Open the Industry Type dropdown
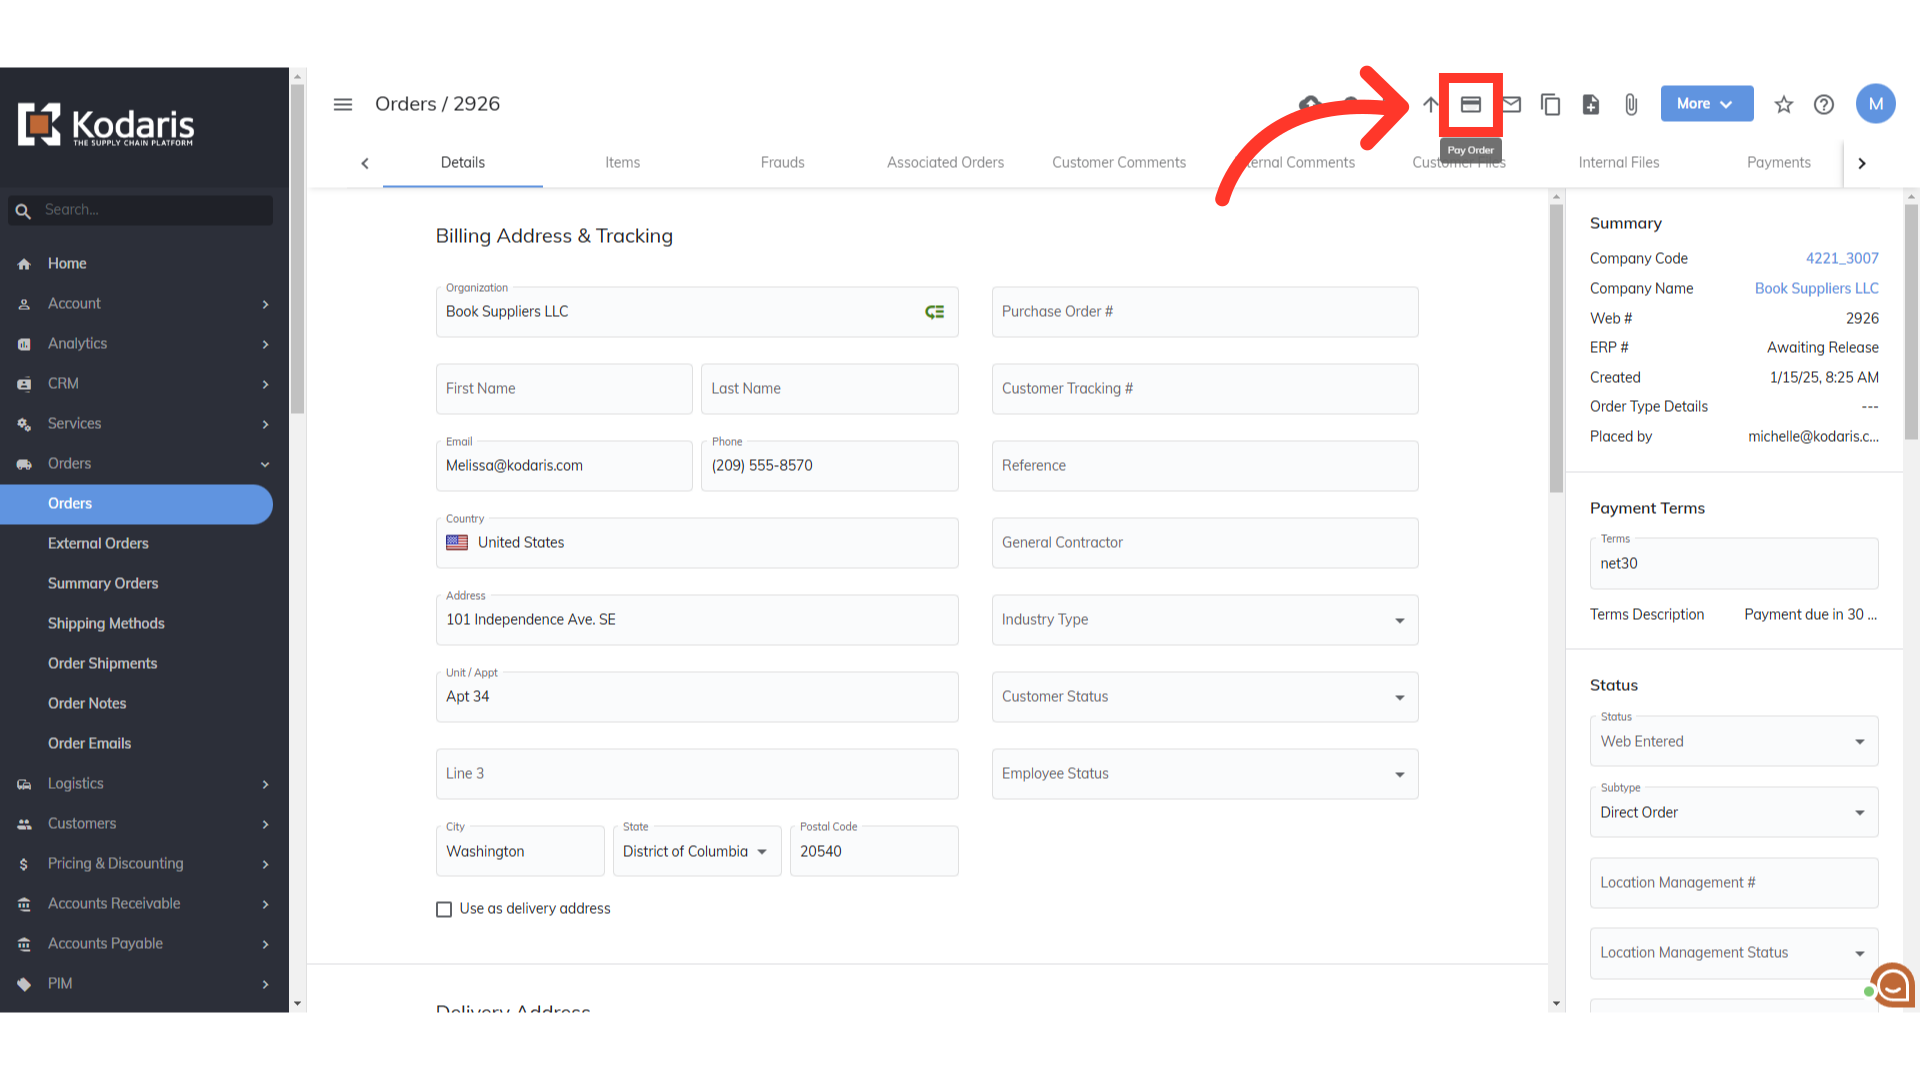 (1204, 620)
